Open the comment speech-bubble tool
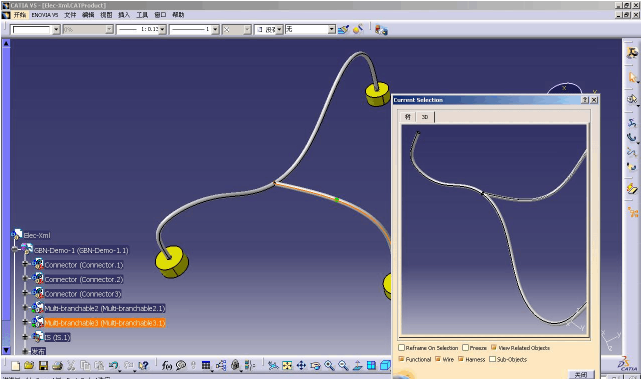Screen dimensions: 641x379 click(181, 366)
